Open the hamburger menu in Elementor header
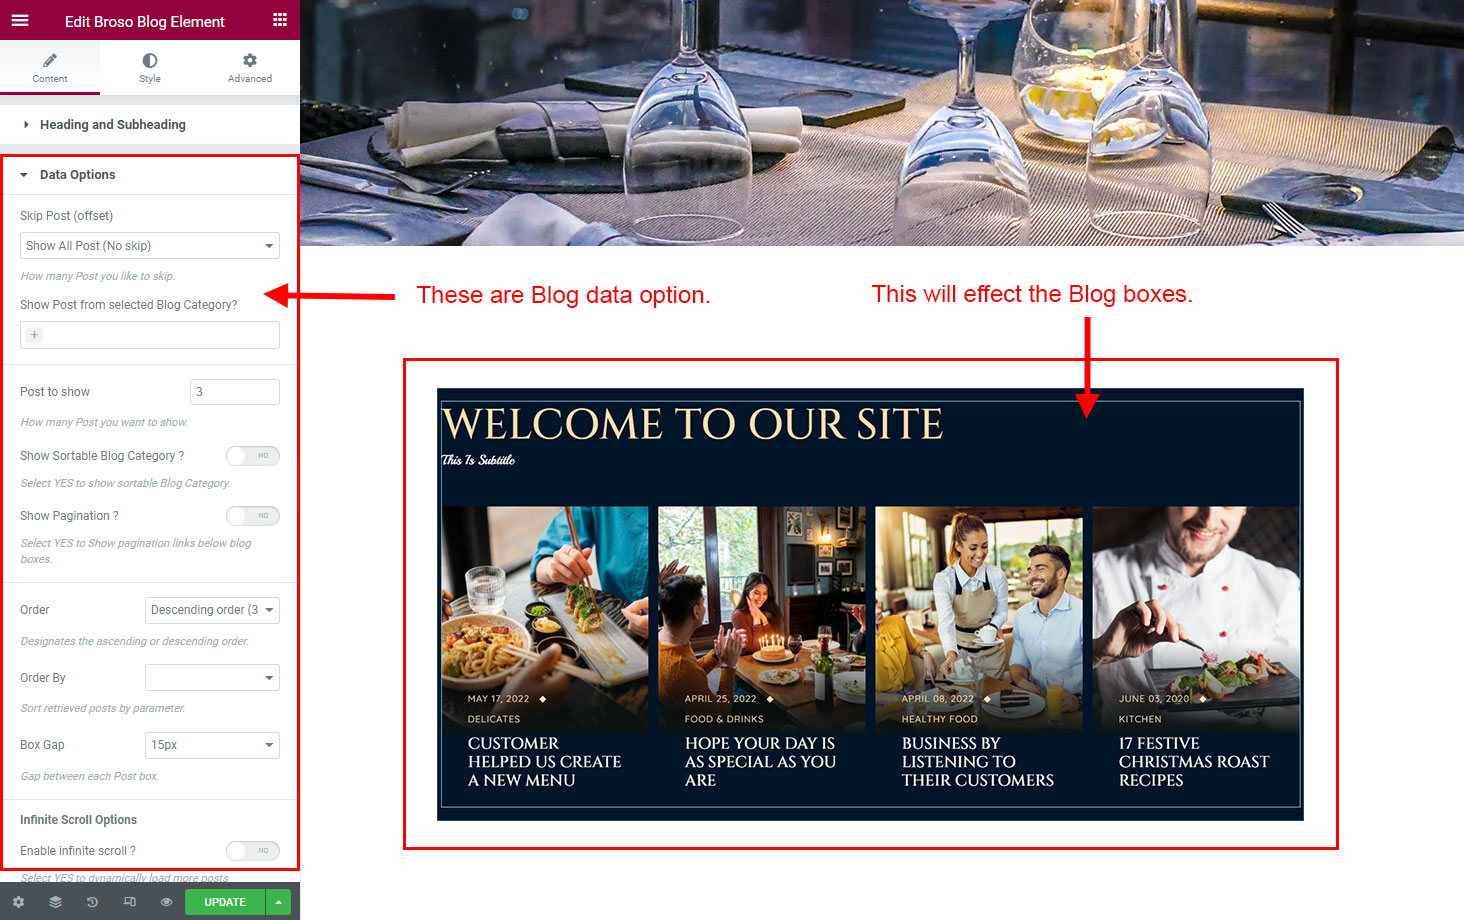 click(x=20, y=20)
